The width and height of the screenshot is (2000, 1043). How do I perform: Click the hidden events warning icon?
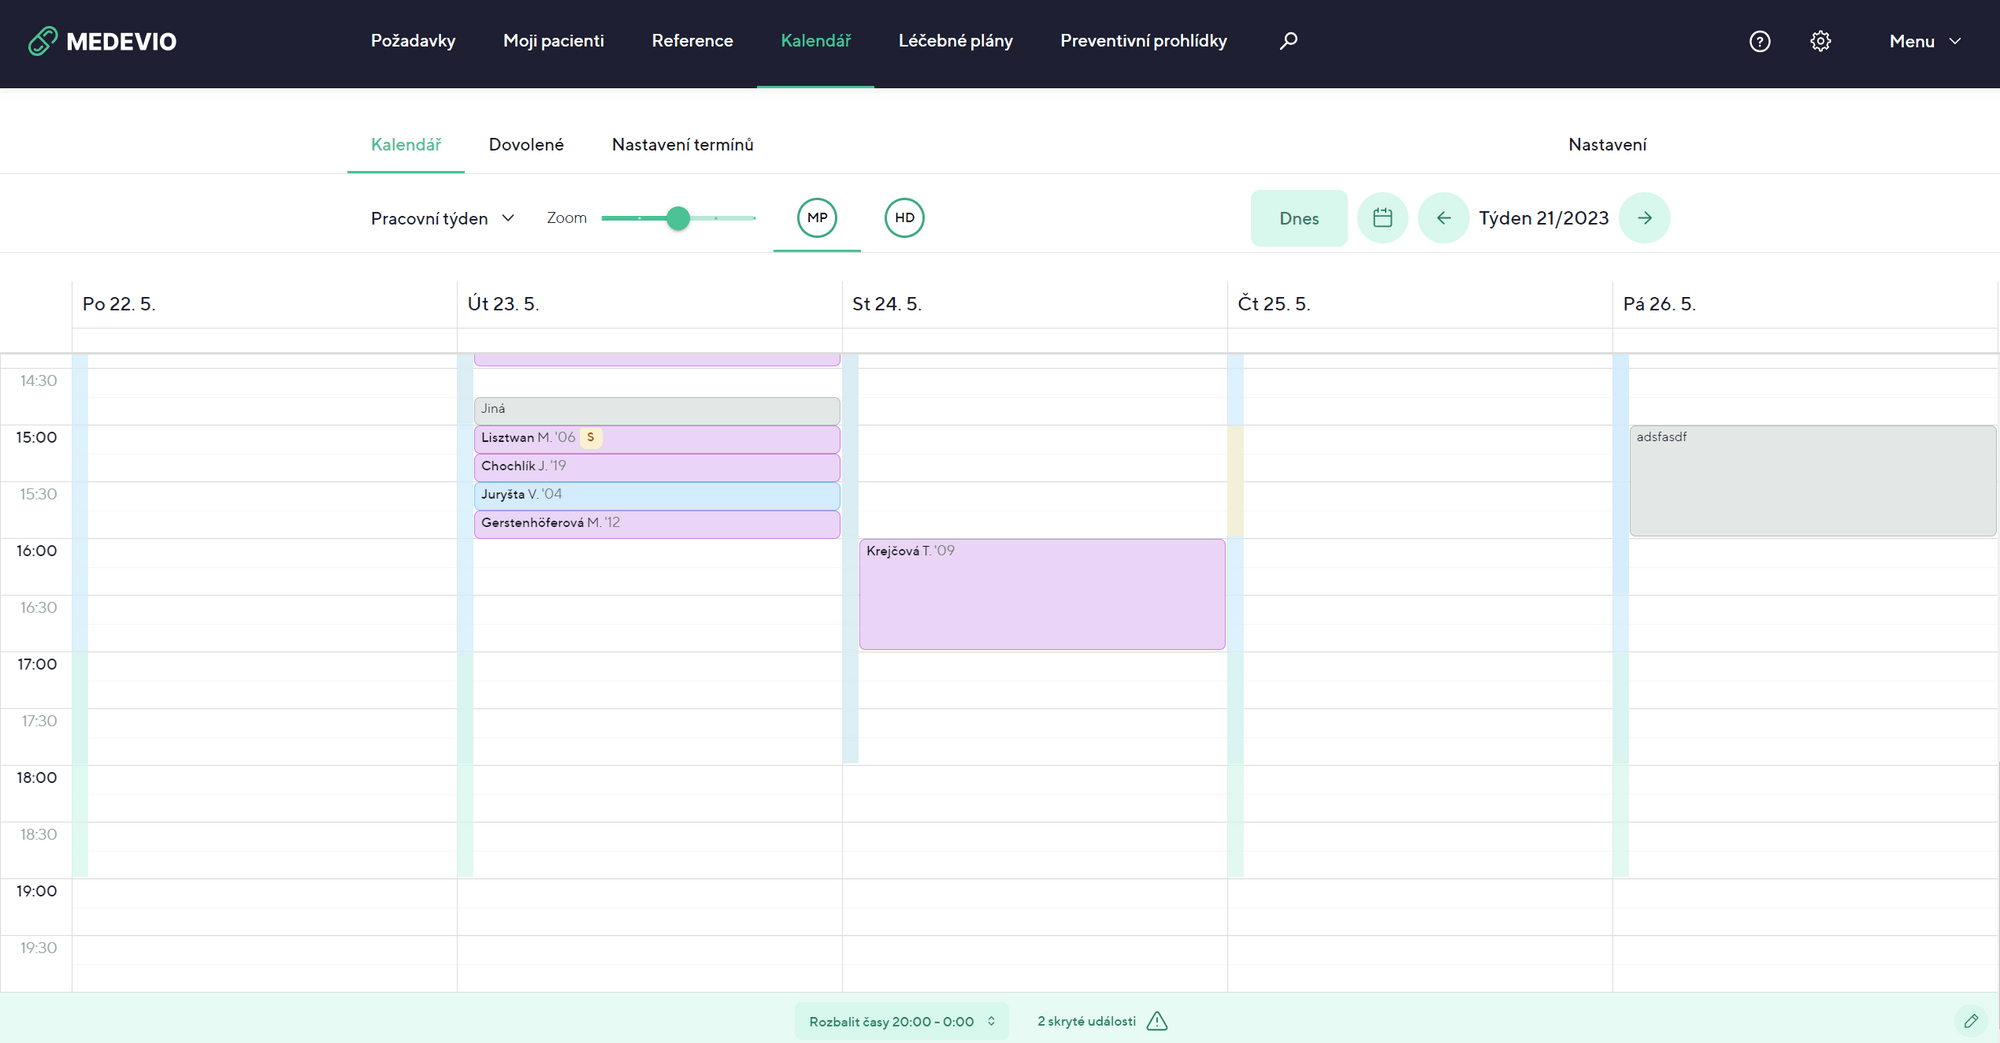[x=1157, y=1021]
